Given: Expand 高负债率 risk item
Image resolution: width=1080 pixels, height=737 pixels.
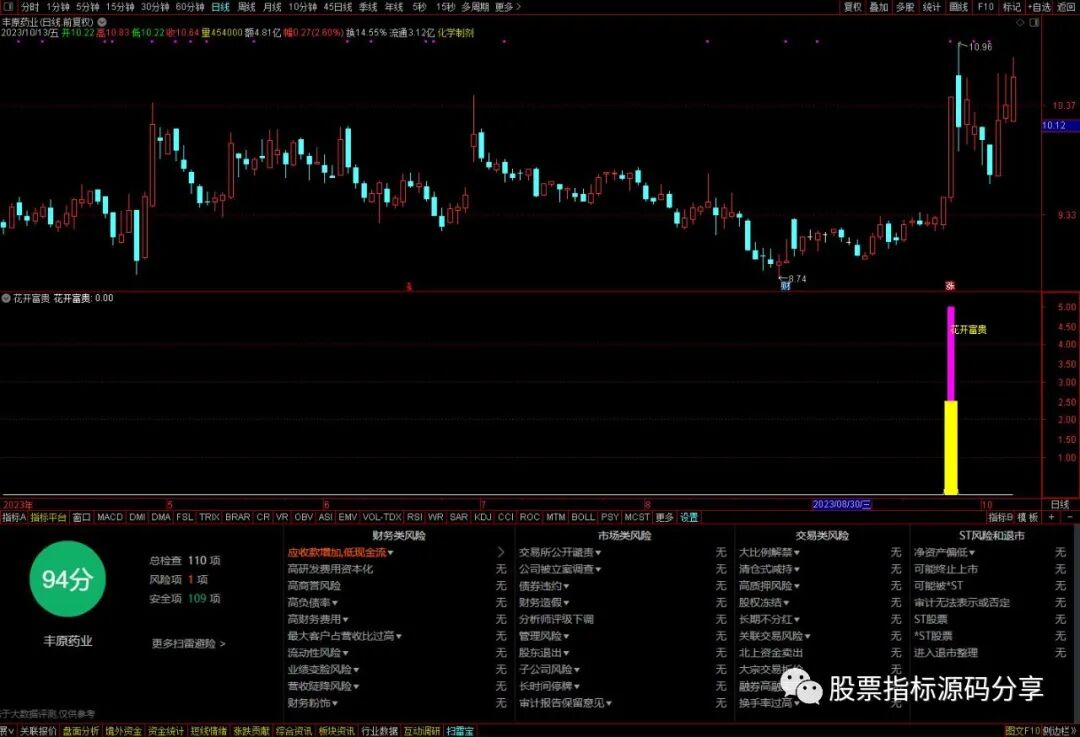Looking at the screenshot, I should [x=313, y=603].
